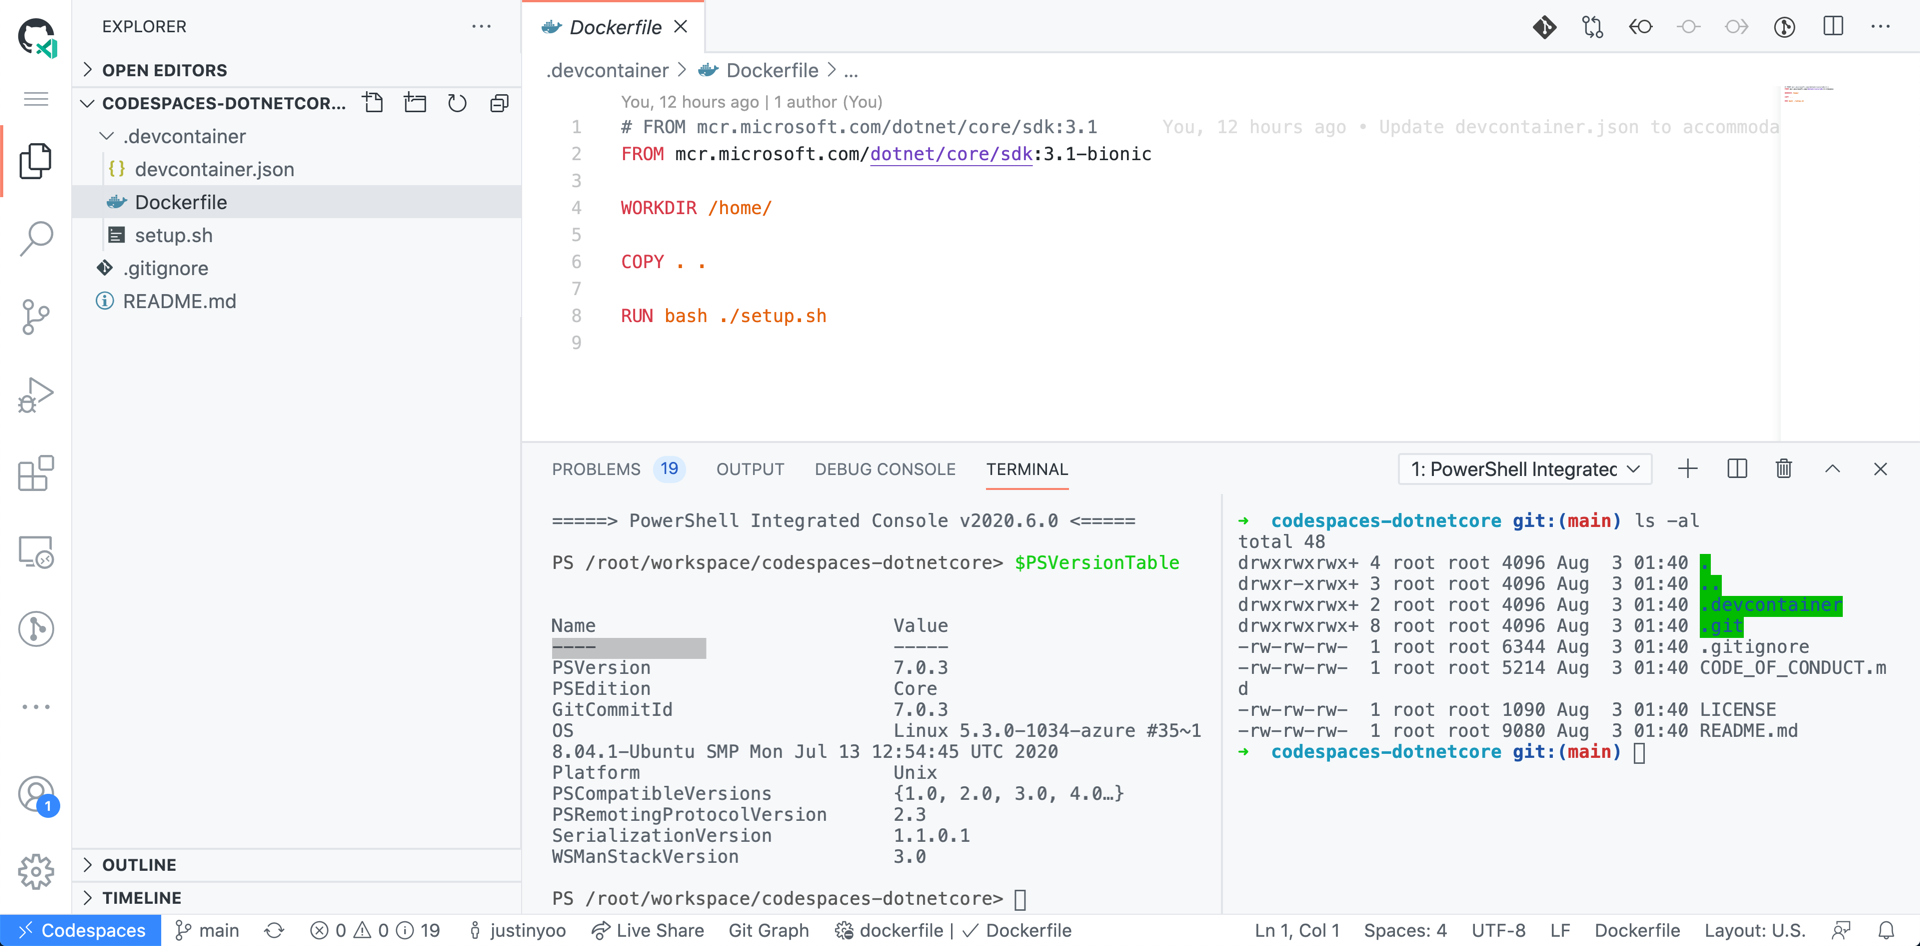Open breadcrumb ellipsis symbol picker

[851, 71]
